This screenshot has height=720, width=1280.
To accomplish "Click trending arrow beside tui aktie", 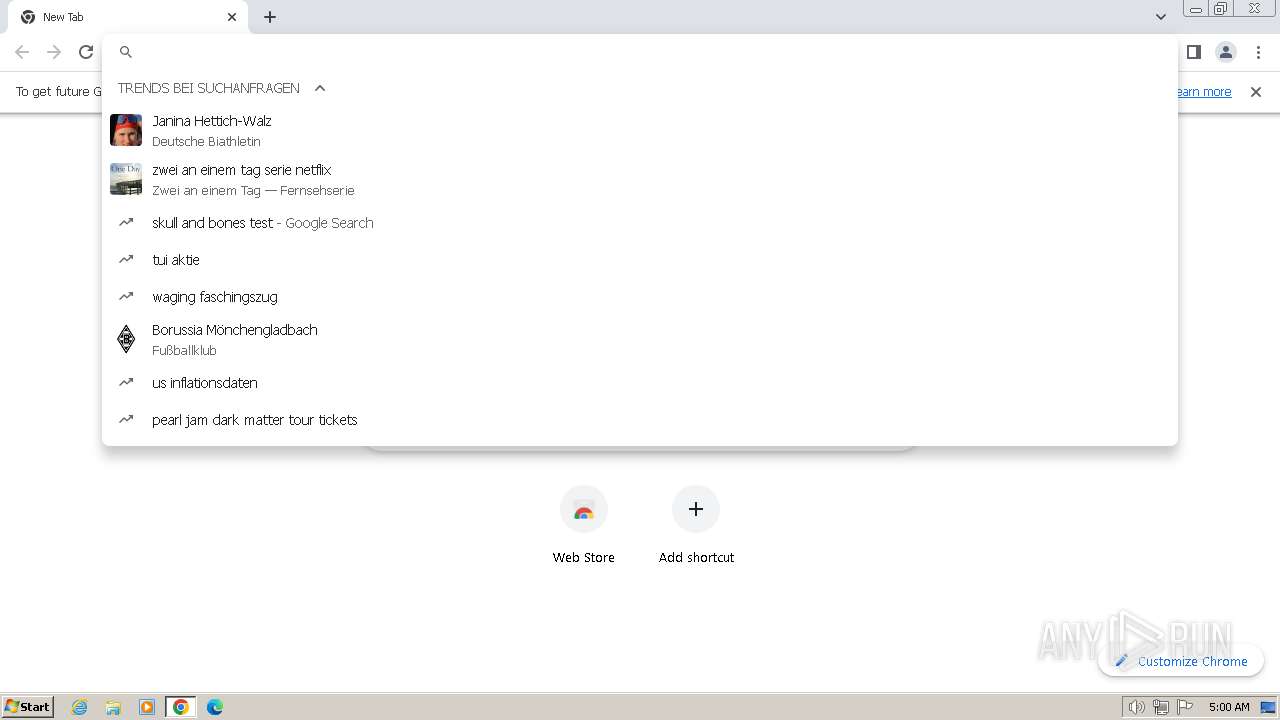I will point(126,260).
